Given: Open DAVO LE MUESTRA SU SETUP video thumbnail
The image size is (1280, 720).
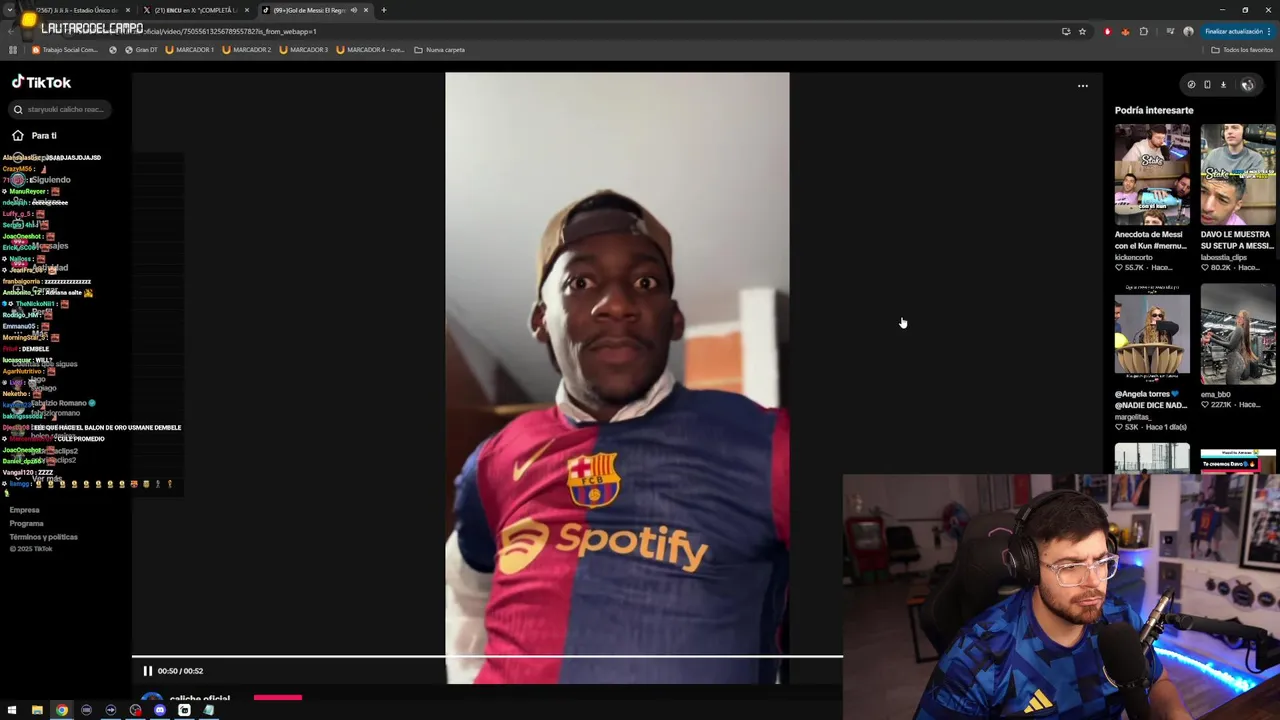Looking at the screenshot, I should (1238, 174).
